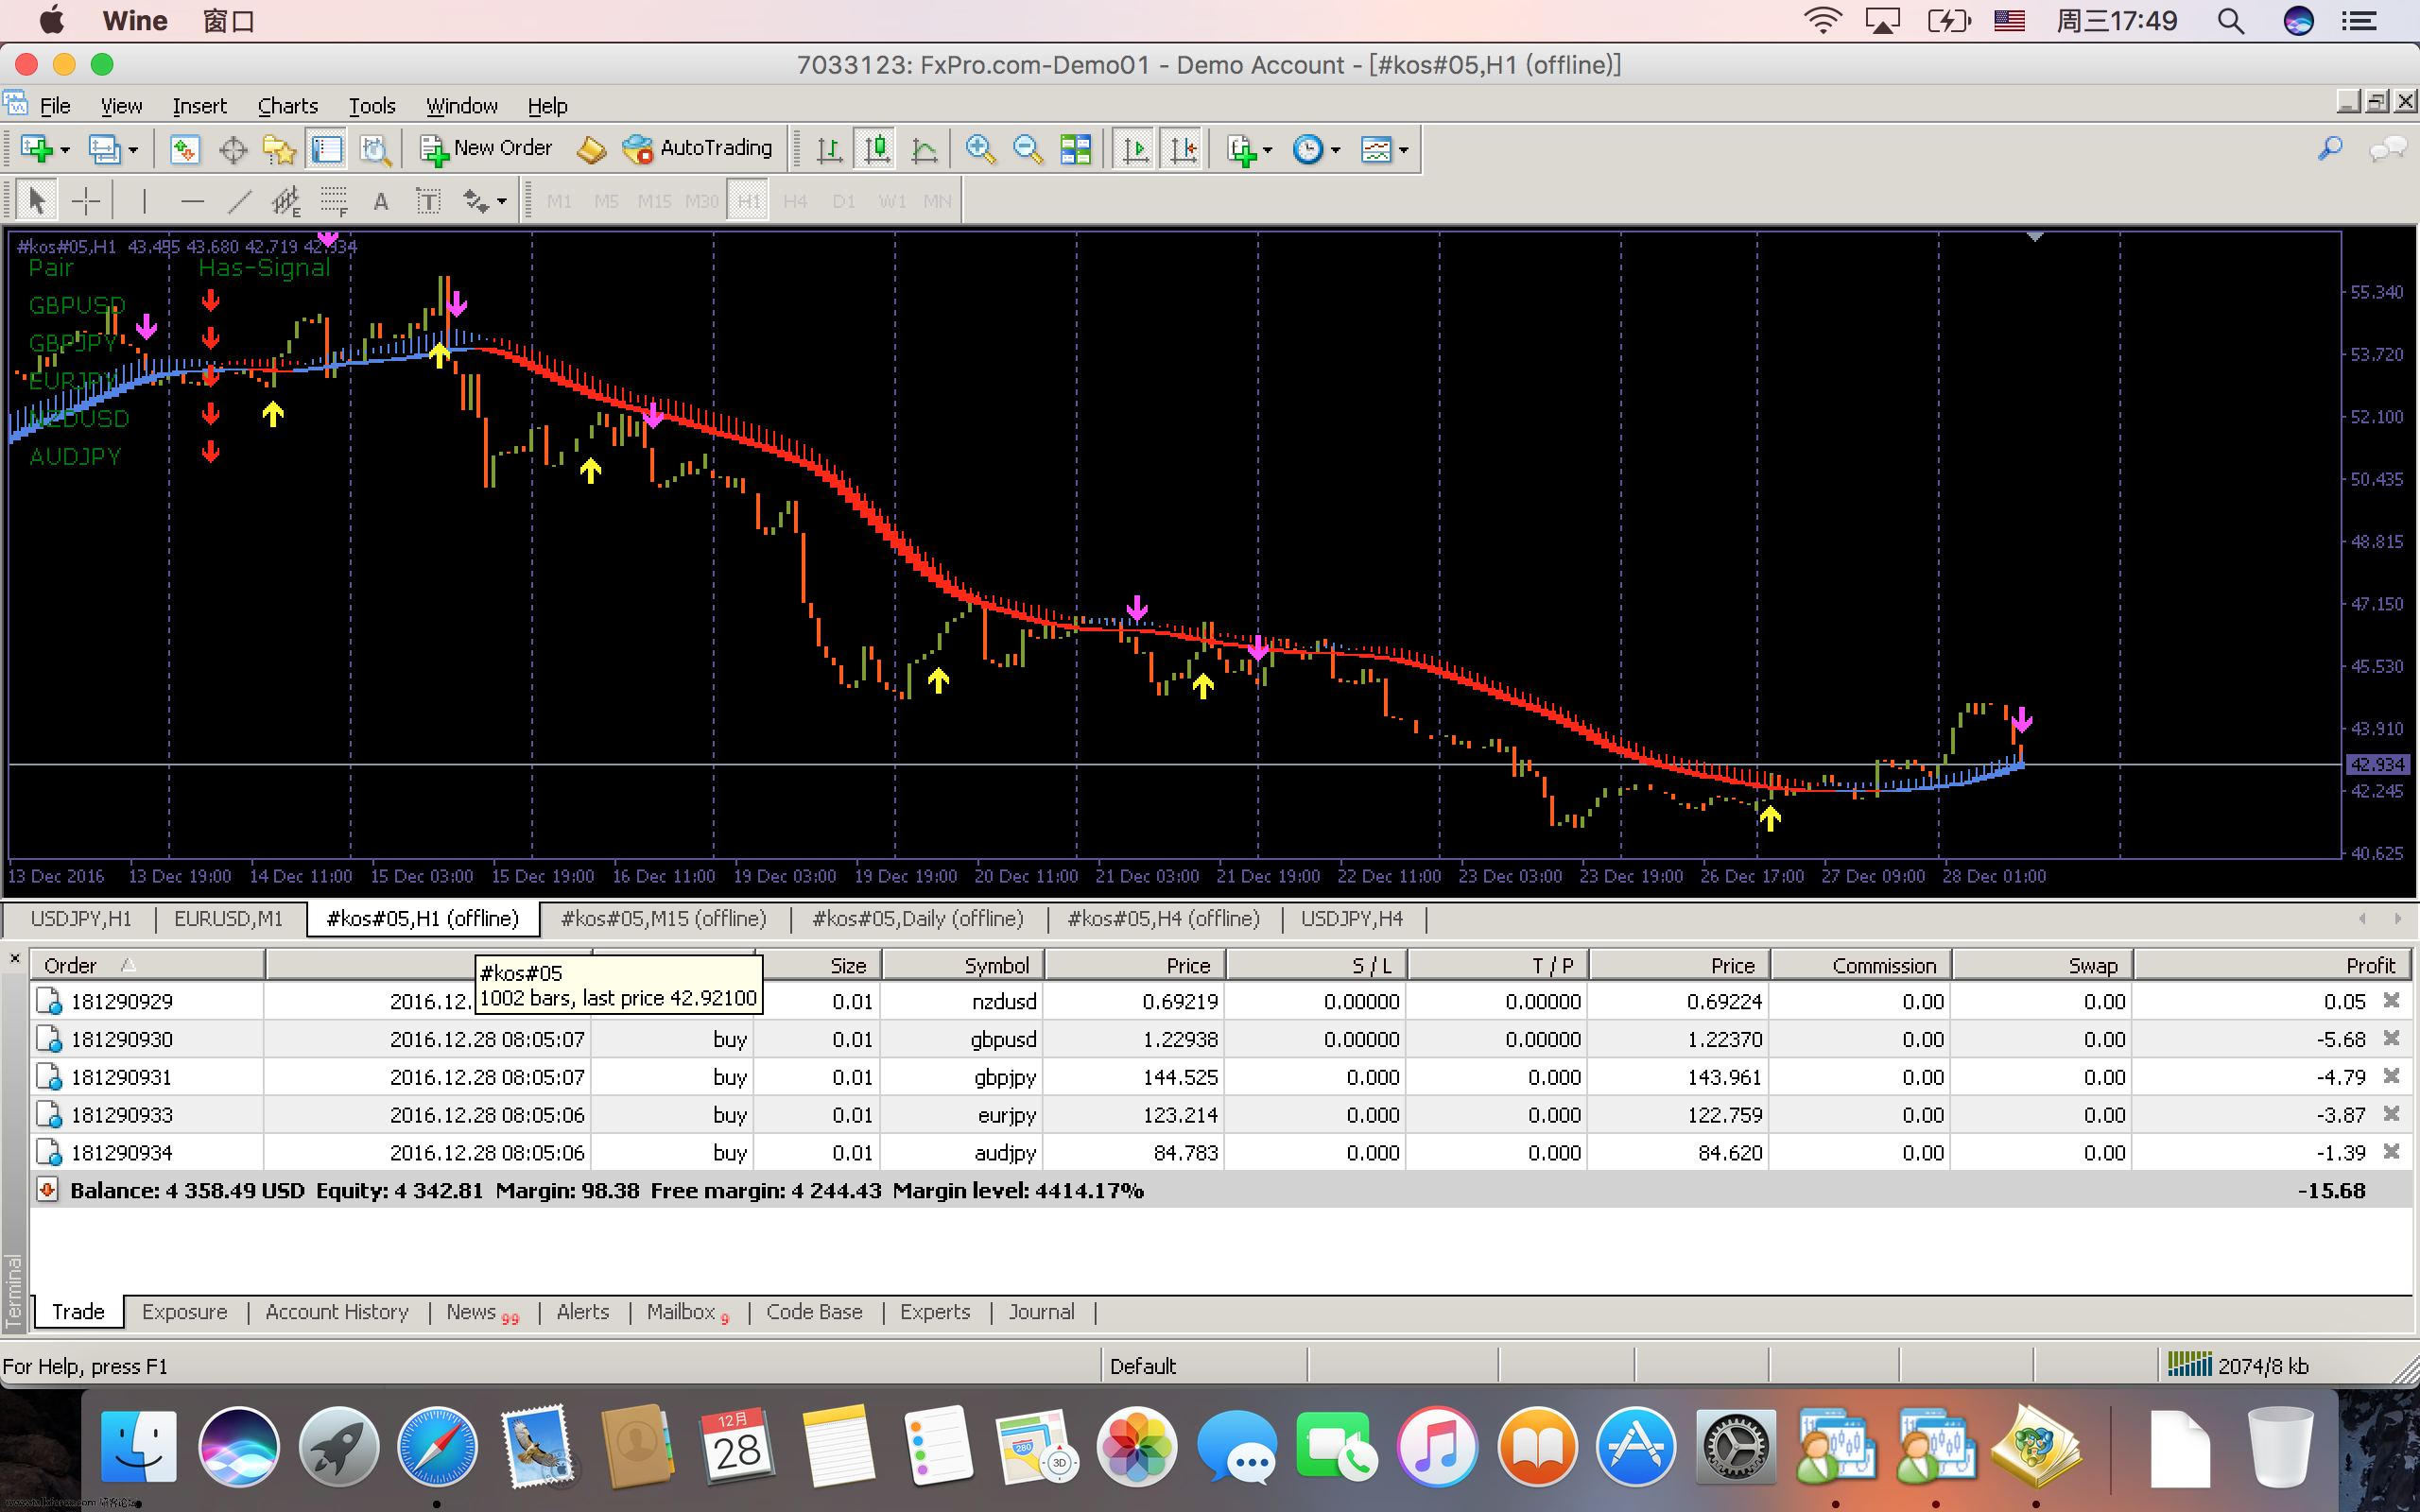Select the Trendline drawing tool
The image size is (2420, 1512).
point(239,201)
